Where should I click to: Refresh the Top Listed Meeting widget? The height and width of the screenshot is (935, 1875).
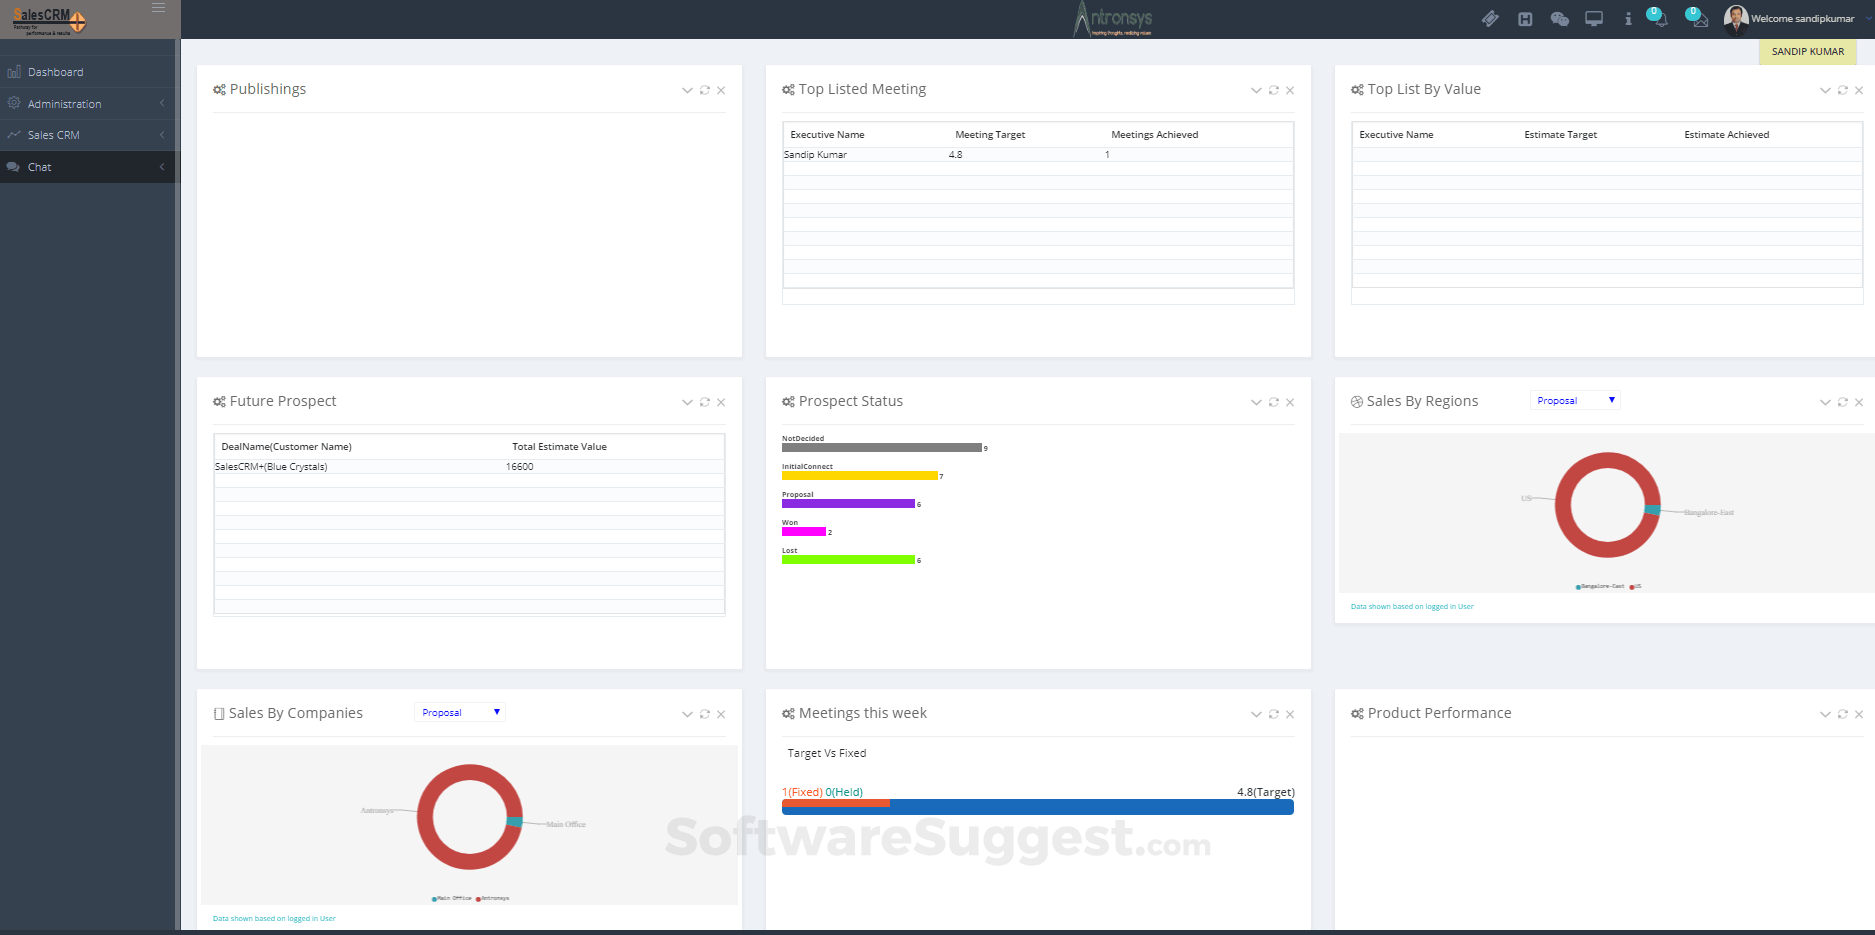tap(1274, 90)
